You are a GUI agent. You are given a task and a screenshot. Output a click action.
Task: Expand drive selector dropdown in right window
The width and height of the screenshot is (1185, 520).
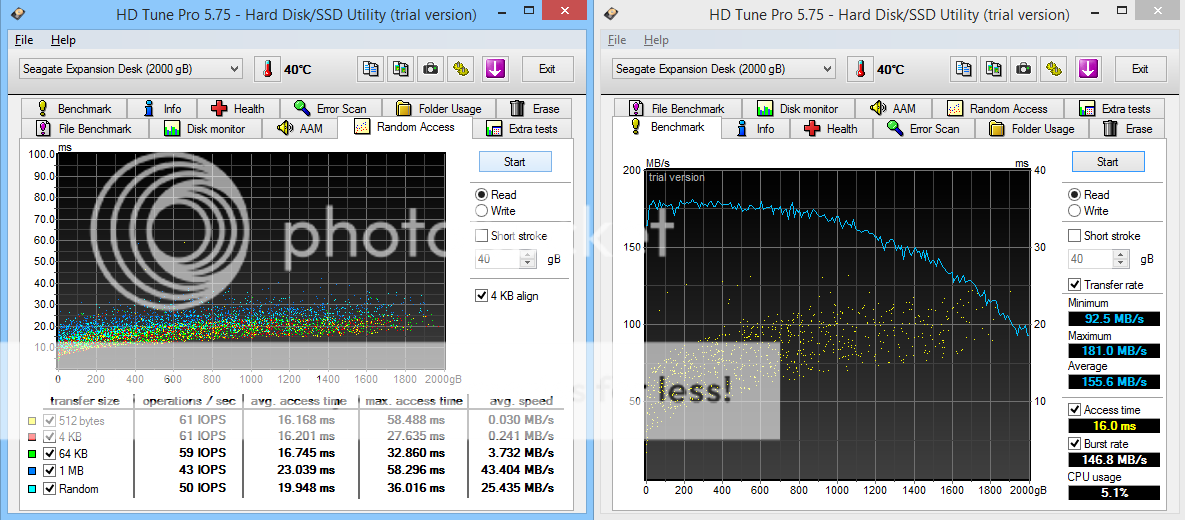(x=828, y=69)
